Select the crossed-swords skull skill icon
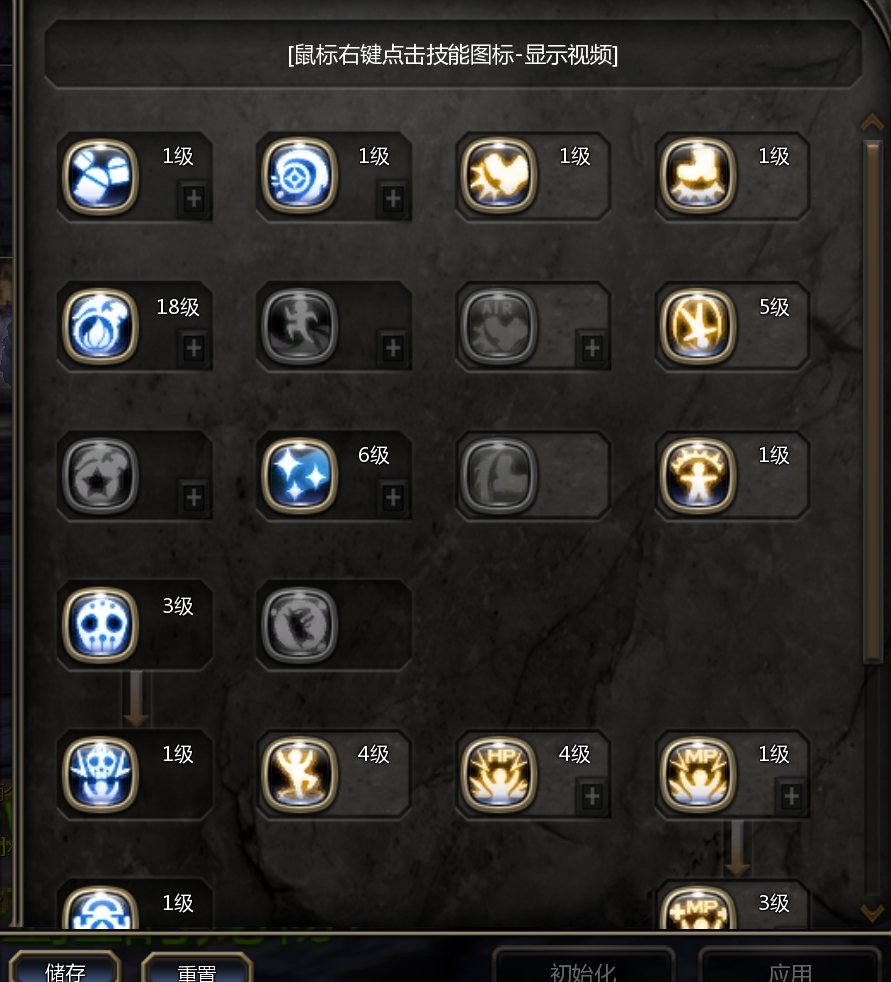This screenshot has width=891, height=982. click(100, 774)
